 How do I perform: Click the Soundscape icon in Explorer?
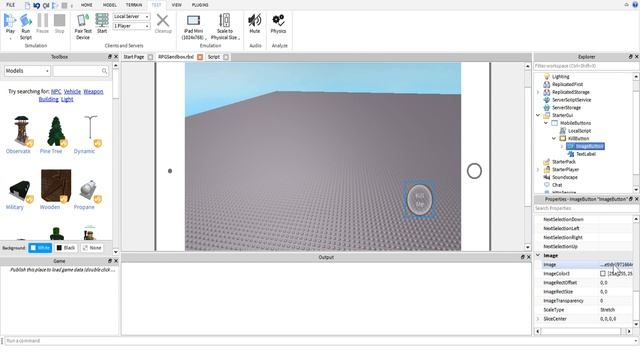pos(547,177)
